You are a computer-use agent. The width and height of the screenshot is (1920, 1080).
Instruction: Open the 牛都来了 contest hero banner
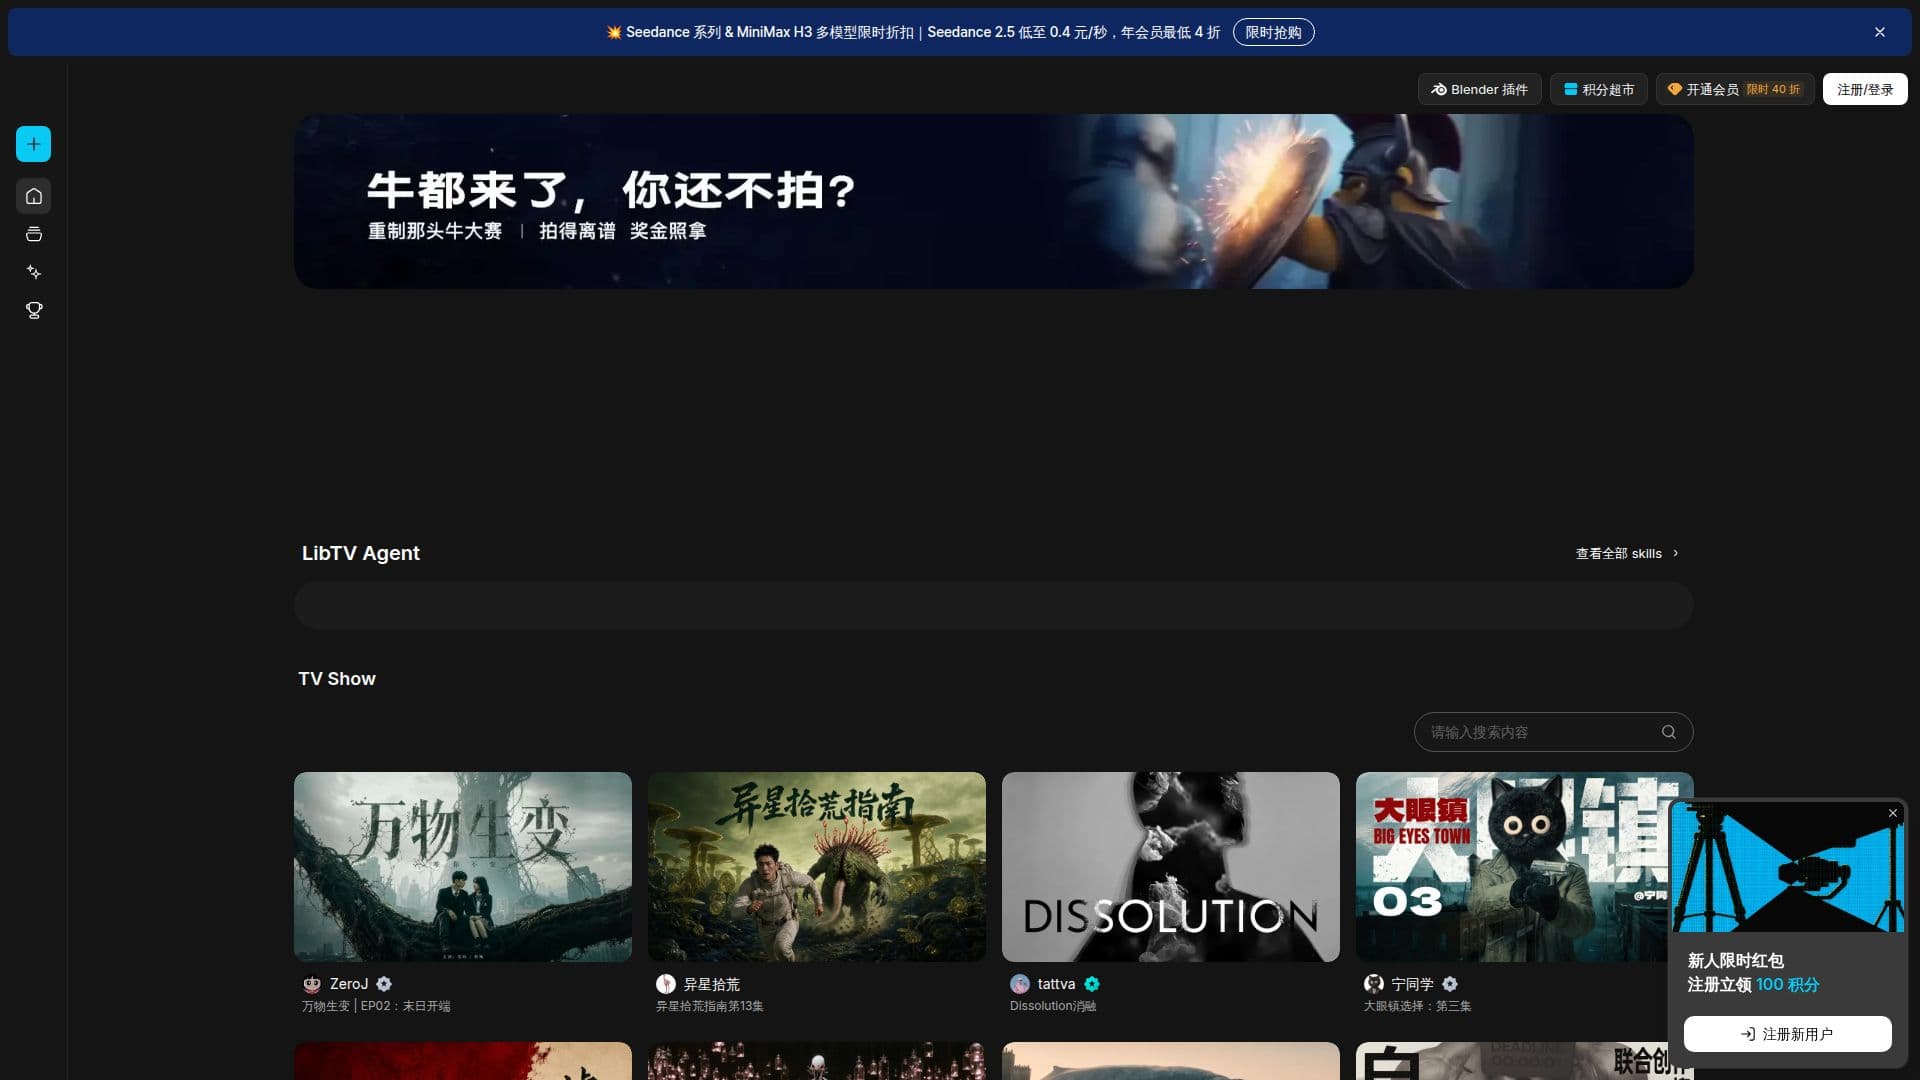993,201
